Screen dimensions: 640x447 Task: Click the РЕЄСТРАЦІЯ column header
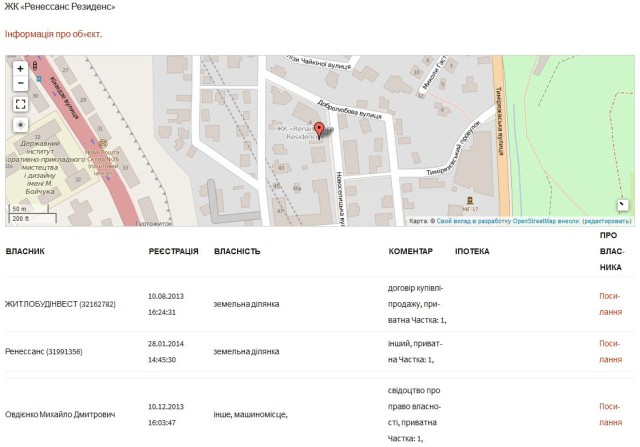pos(173,252)
